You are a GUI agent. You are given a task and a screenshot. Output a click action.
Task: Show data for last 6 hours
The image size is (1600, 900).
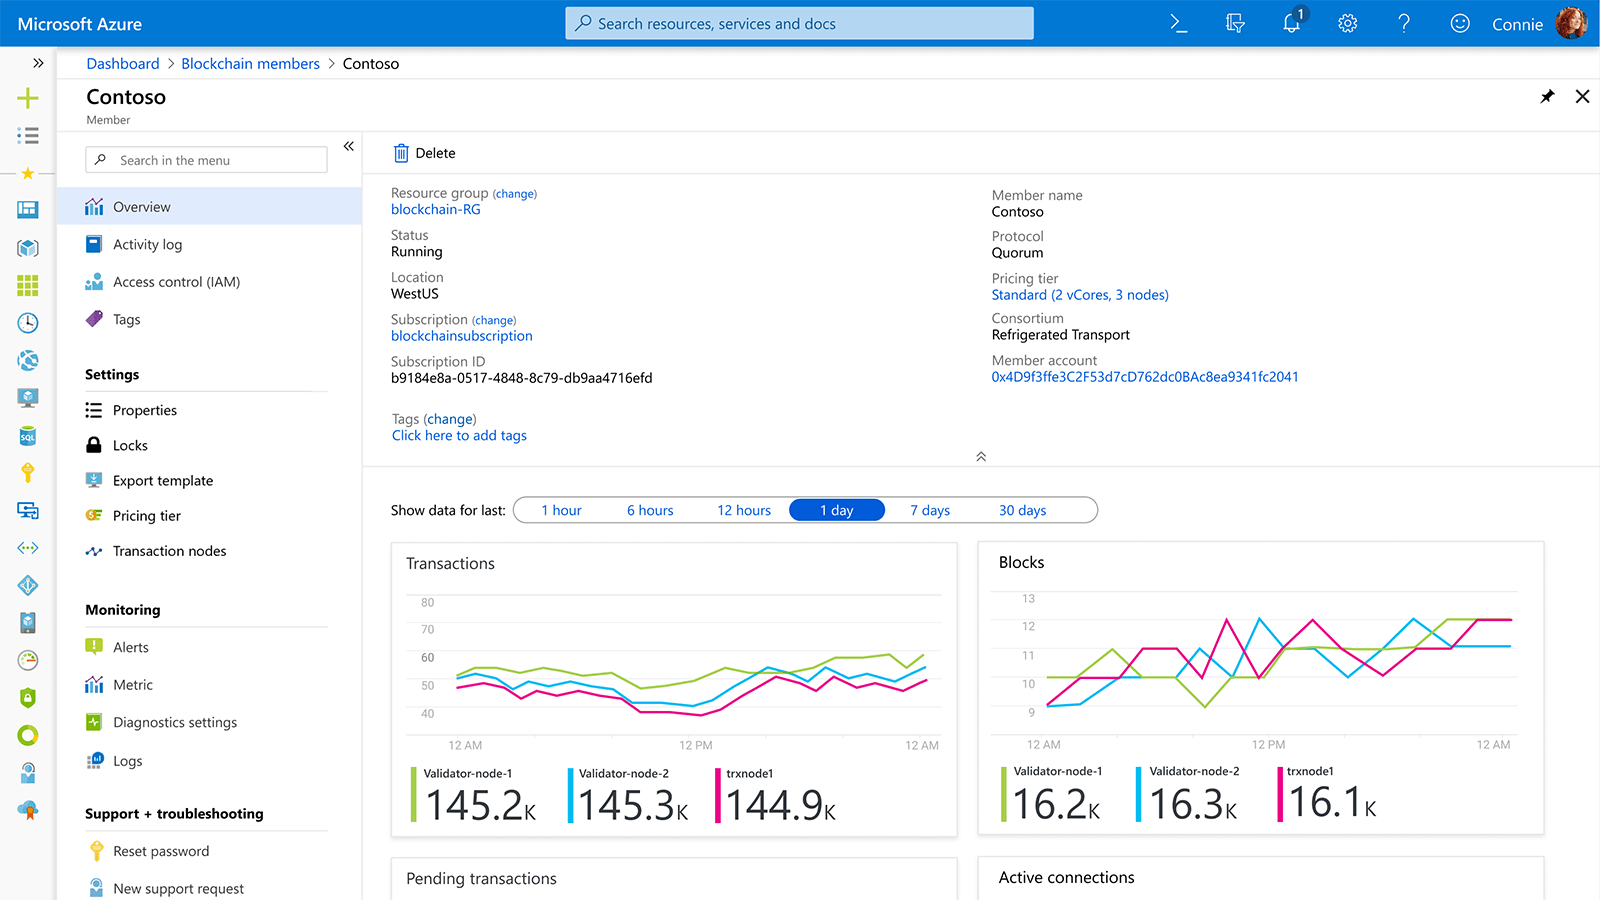pyautogui.click(x=650, y=510)
